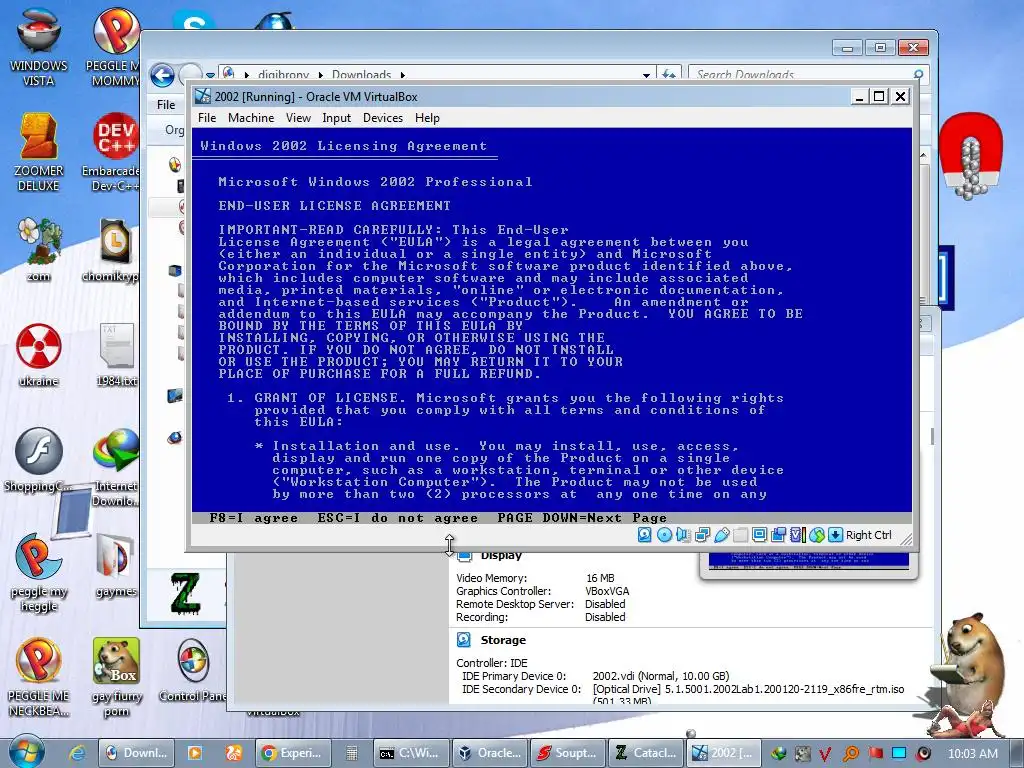The width and height of the screenshot is (1024, 768).
Task: Click the VirtualBox icon in the VM title bar
Action: click(203, 96)
